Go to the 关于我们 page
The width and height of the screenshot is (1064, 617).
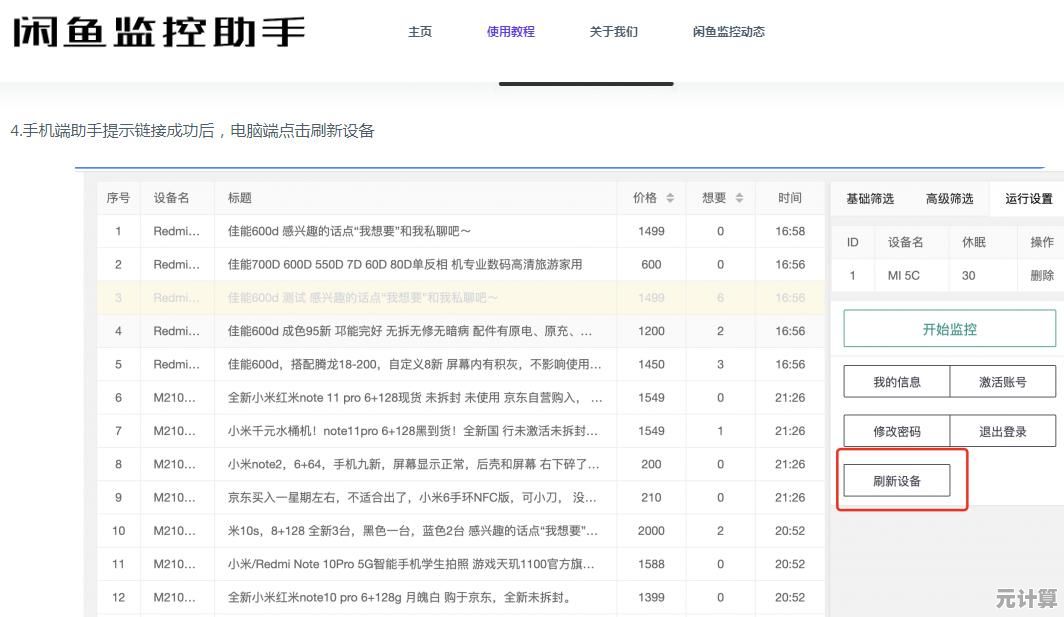click(613, 32)
